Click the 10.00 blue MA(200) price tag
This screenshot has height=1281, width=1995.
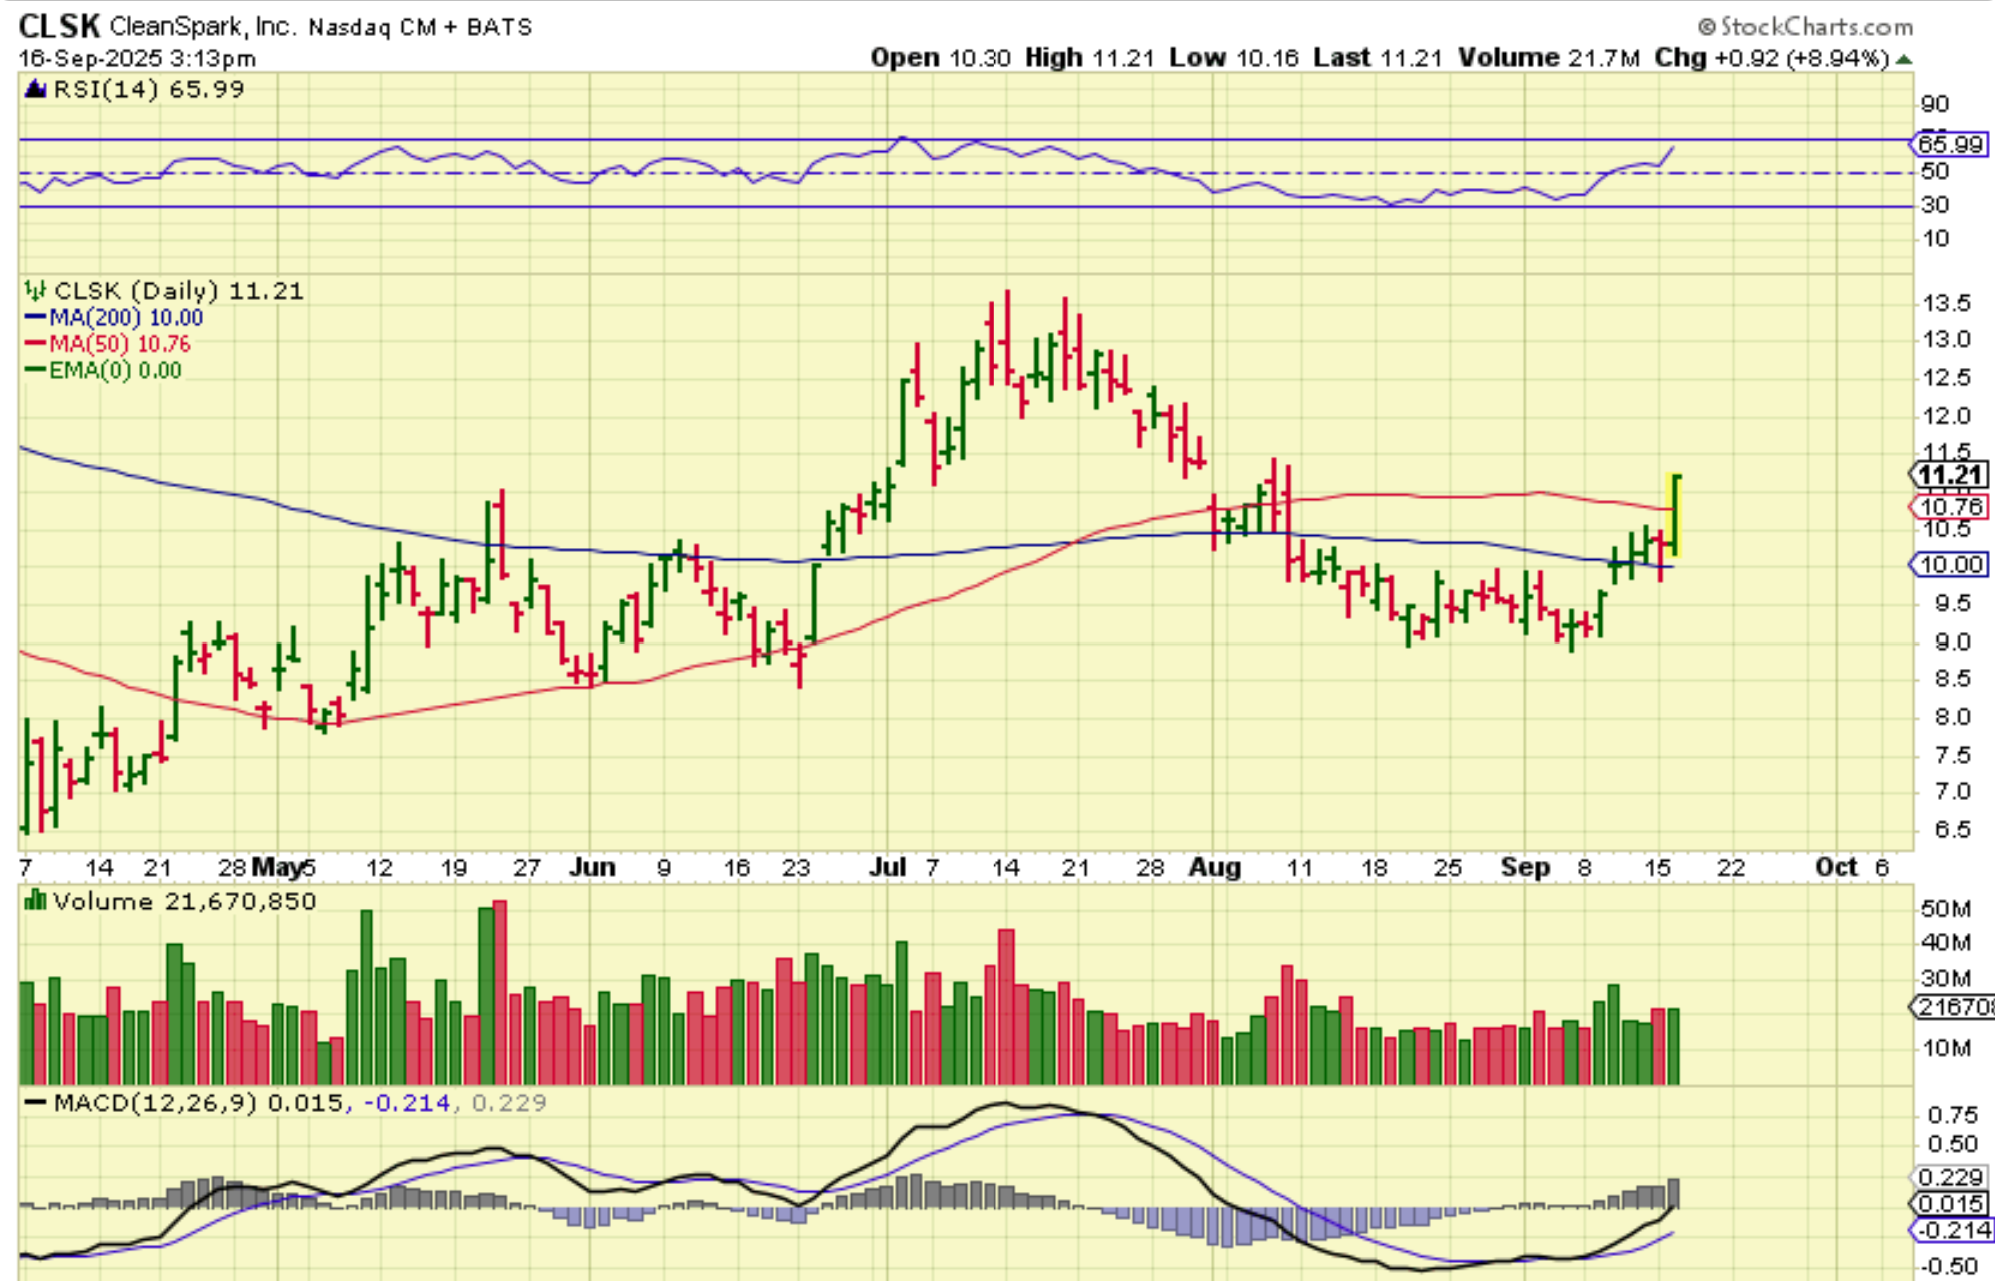pyautogui.click(x=1950, y=565)
